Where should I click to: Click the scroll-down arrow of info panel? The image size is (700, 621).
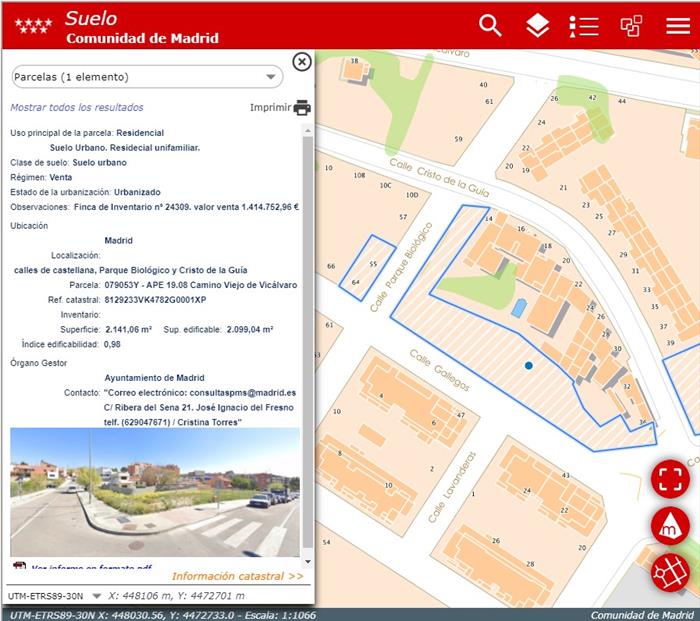point(307,563)
